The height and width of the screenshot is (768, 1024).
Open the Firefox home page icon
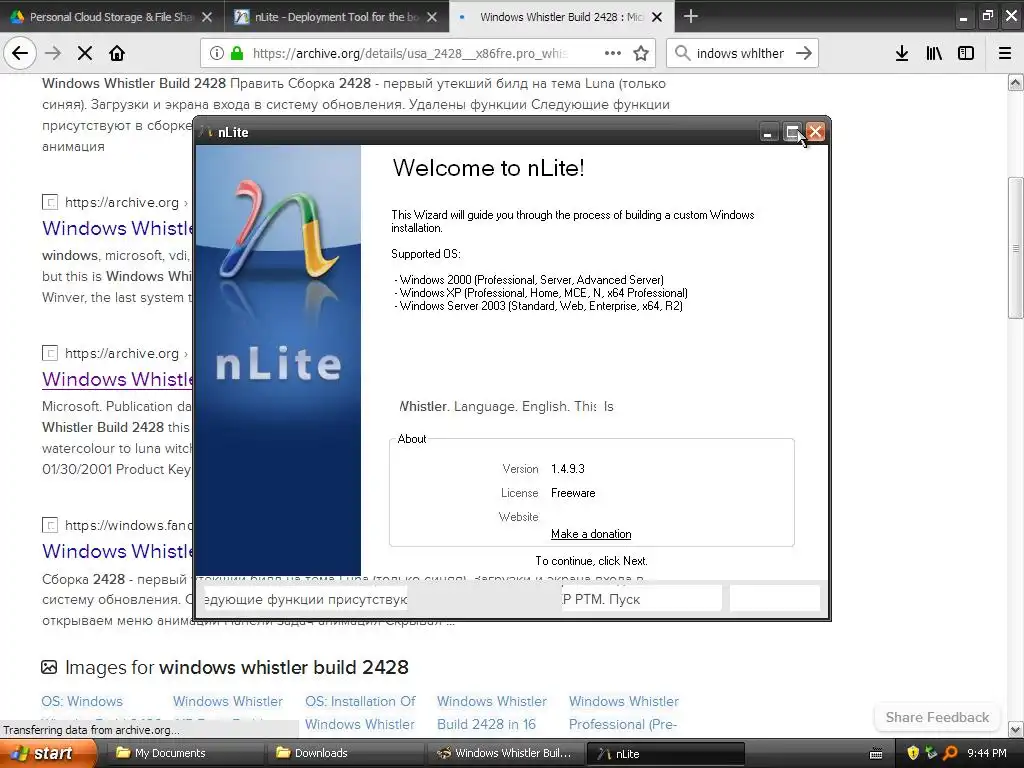[x=117, y=53]
